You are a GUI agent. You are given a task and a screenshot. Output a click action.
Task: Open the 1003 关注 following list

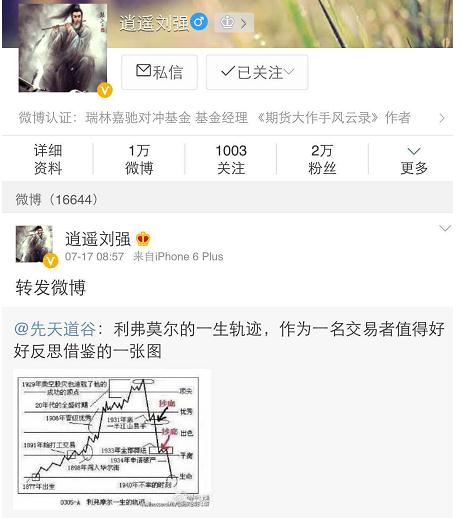231,159
